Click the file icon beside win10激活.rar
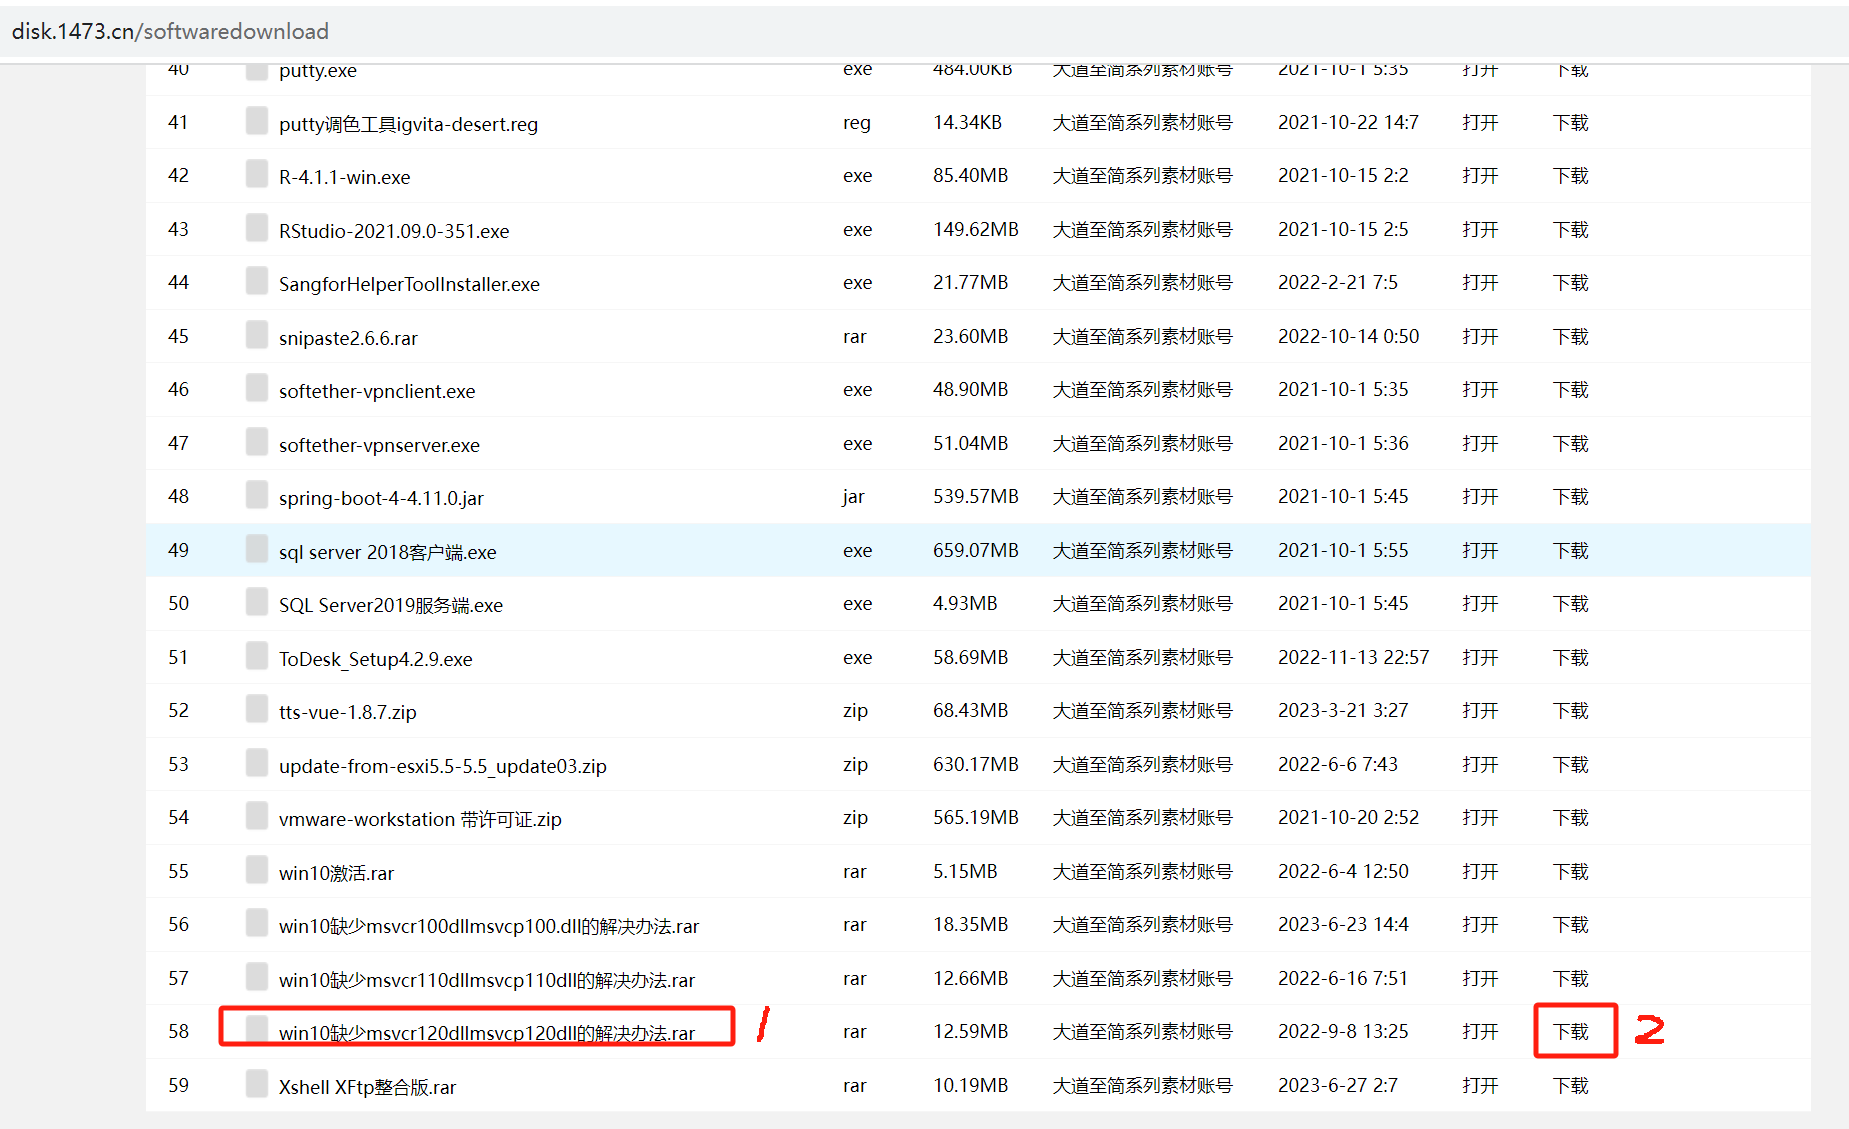 pos(257,870)
